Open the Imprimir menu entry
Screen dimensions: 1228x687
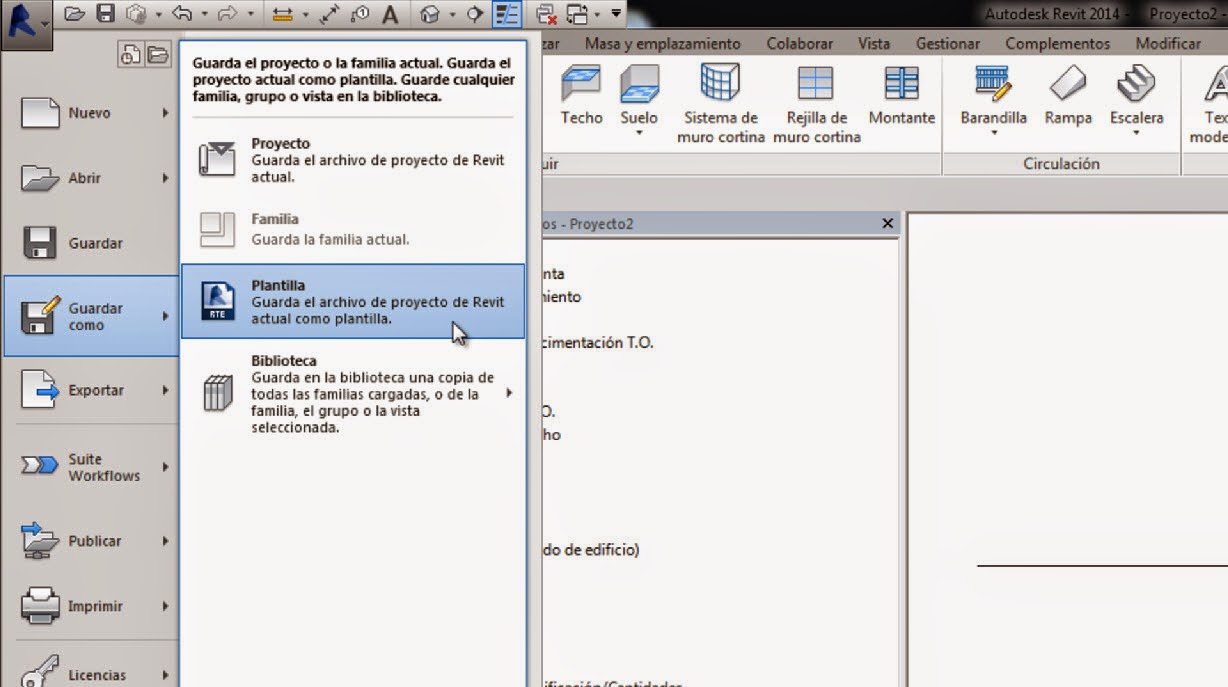[x=92, y=606]
